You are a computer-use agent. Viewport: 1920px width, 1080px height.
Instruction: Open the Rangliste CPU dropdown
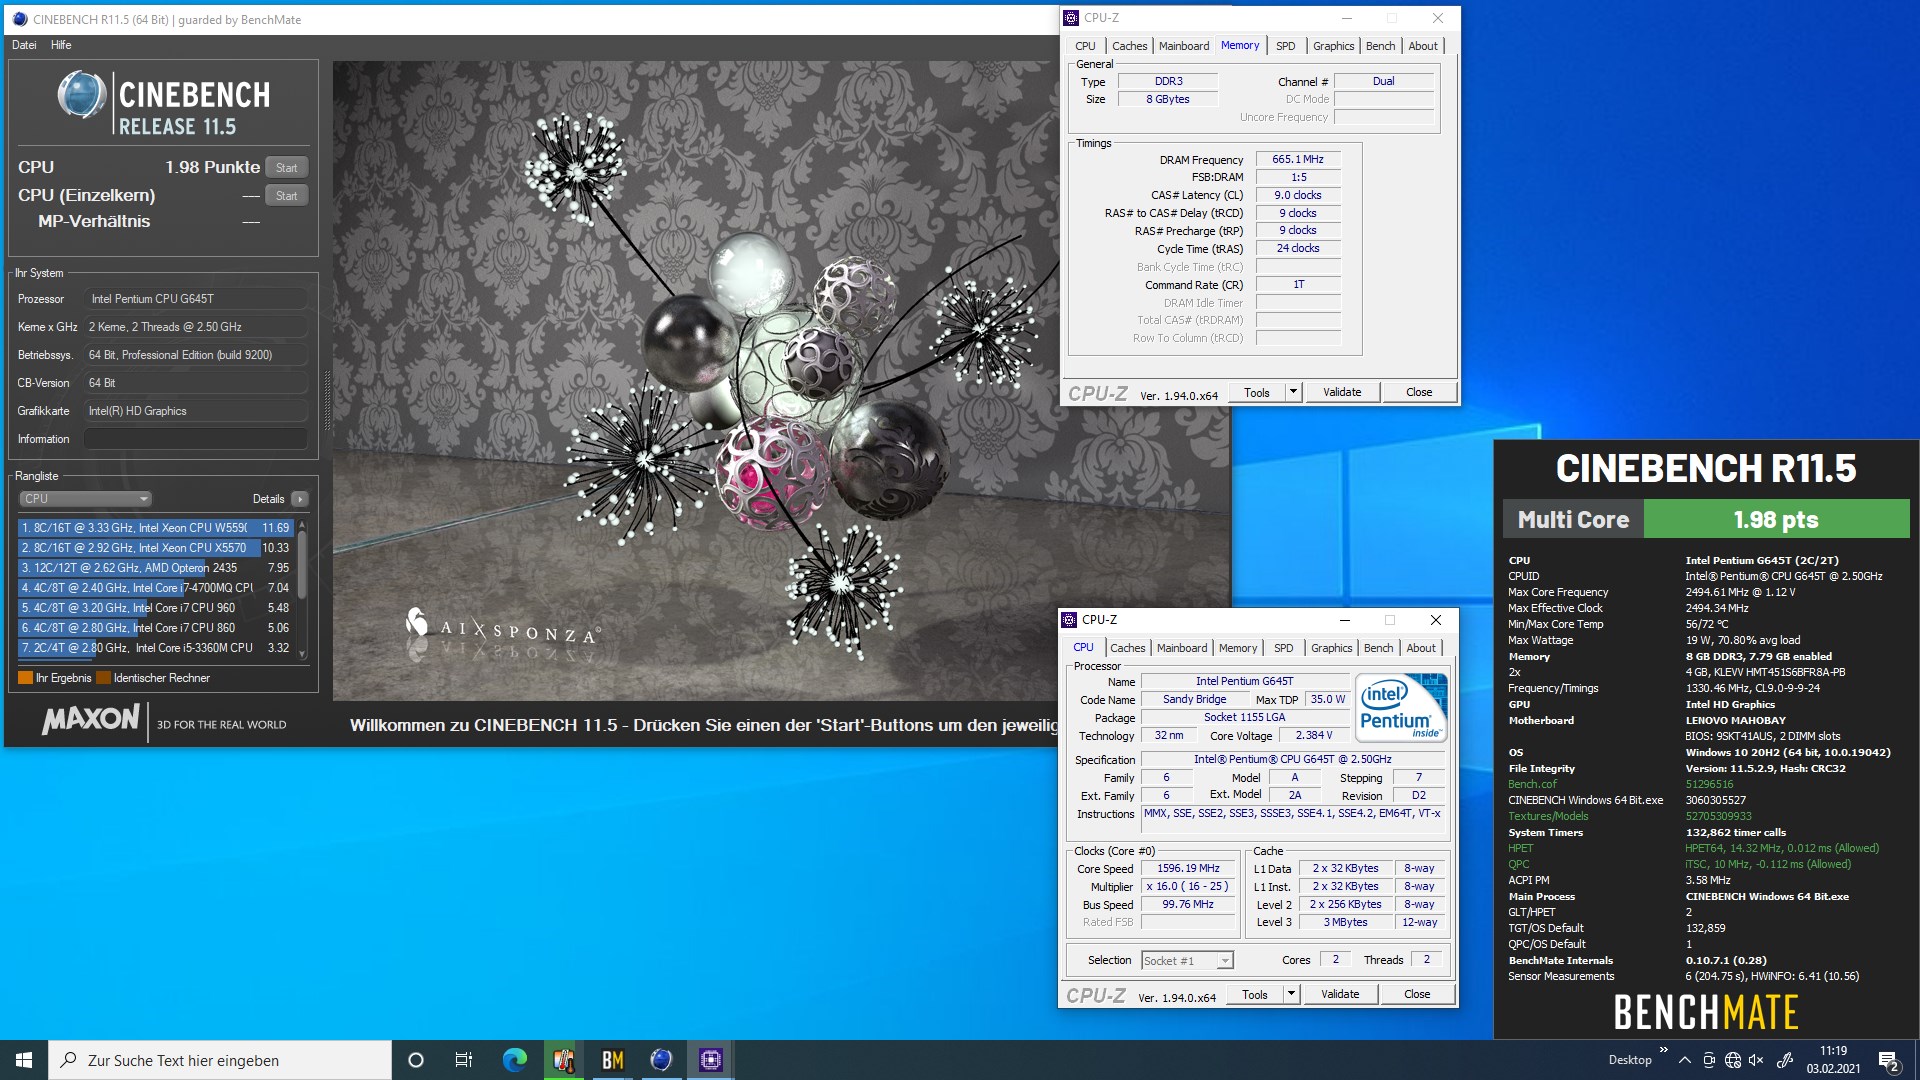85,499
